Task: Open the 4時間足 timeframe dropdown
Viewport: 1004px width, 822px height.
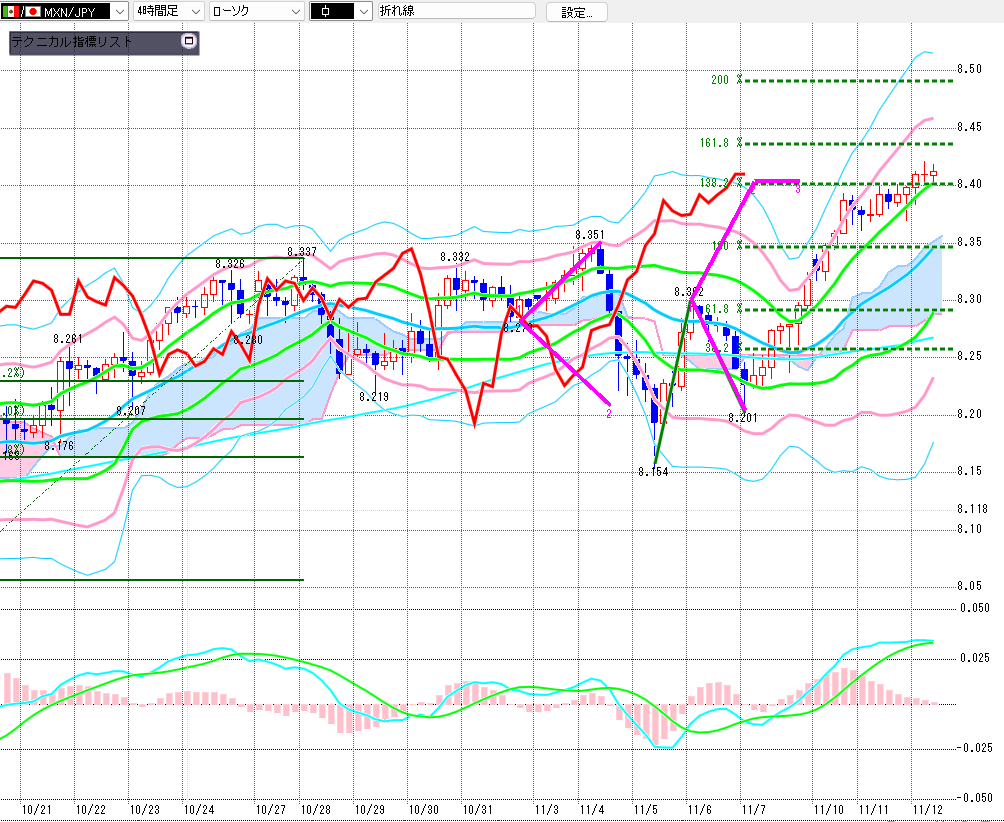Action: tap(194, 12)
